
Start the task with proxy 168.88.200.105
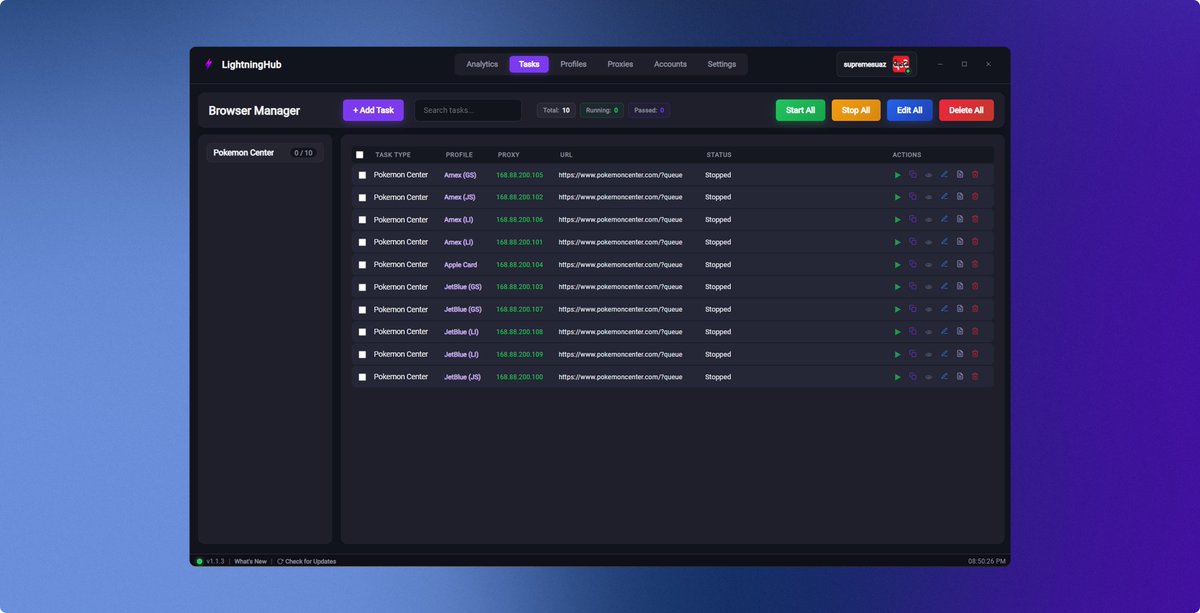click(x=897, y=175)
